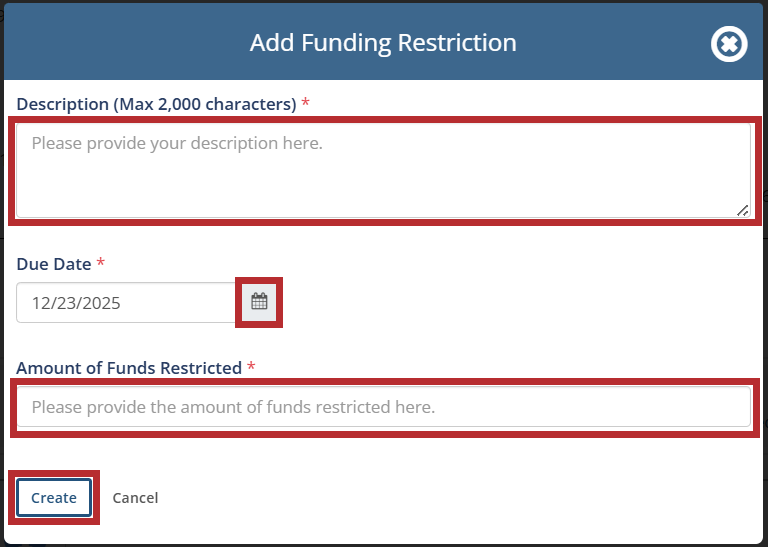Click the "Max 2,000 characters" hint text
The width and height of the screenshot is (768, 547).
(x=205, y=104)
